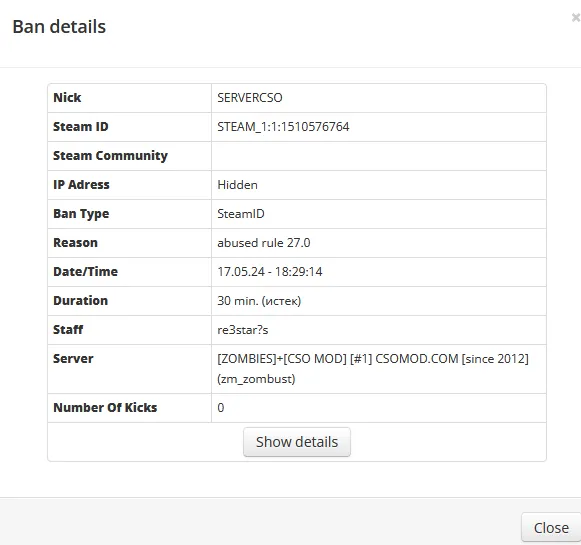The image size is (581, 545).
Task: Click the Number Of Kicks value 0
Action: click(221, 408)
